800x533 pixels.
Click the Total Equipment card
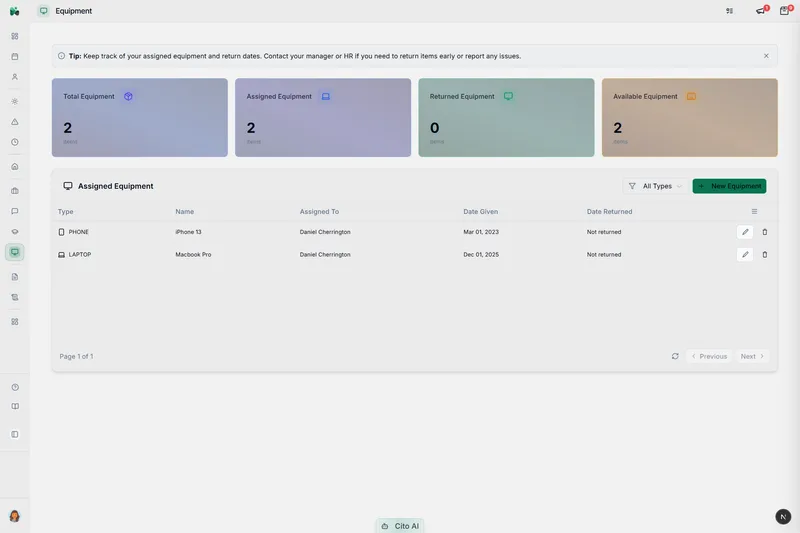(140, 117)
